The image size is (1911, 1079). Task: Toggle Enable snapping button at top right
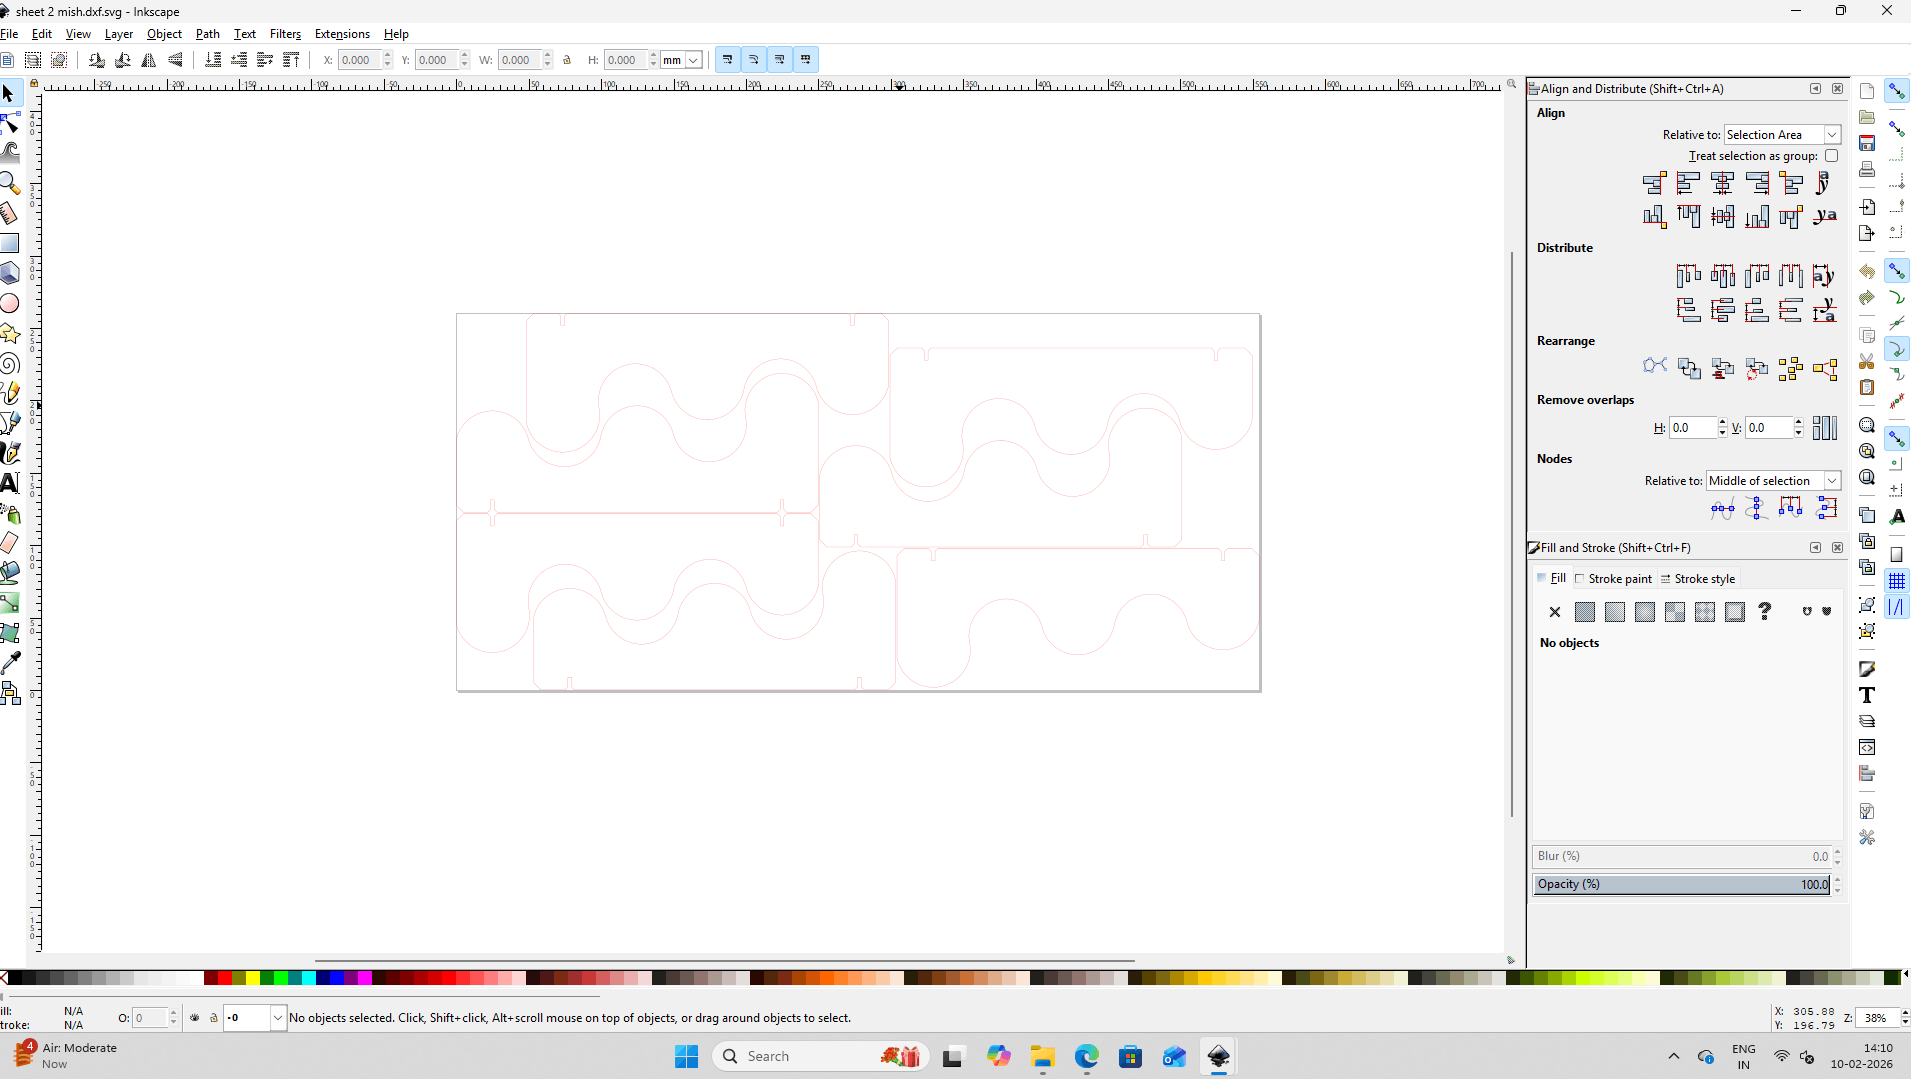pos(1897,91)
